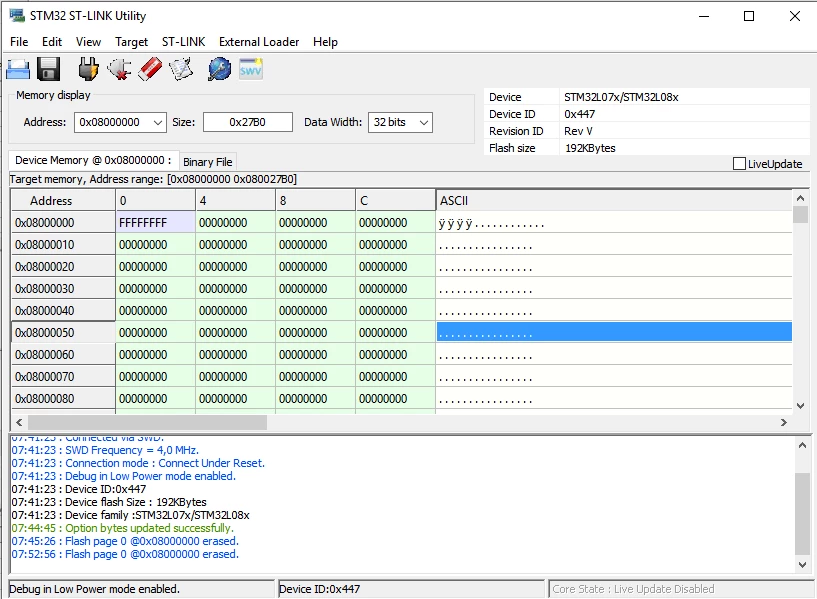Open the Data Width dropdown
This screenshot has height=599, width=817.
point(424,122)
